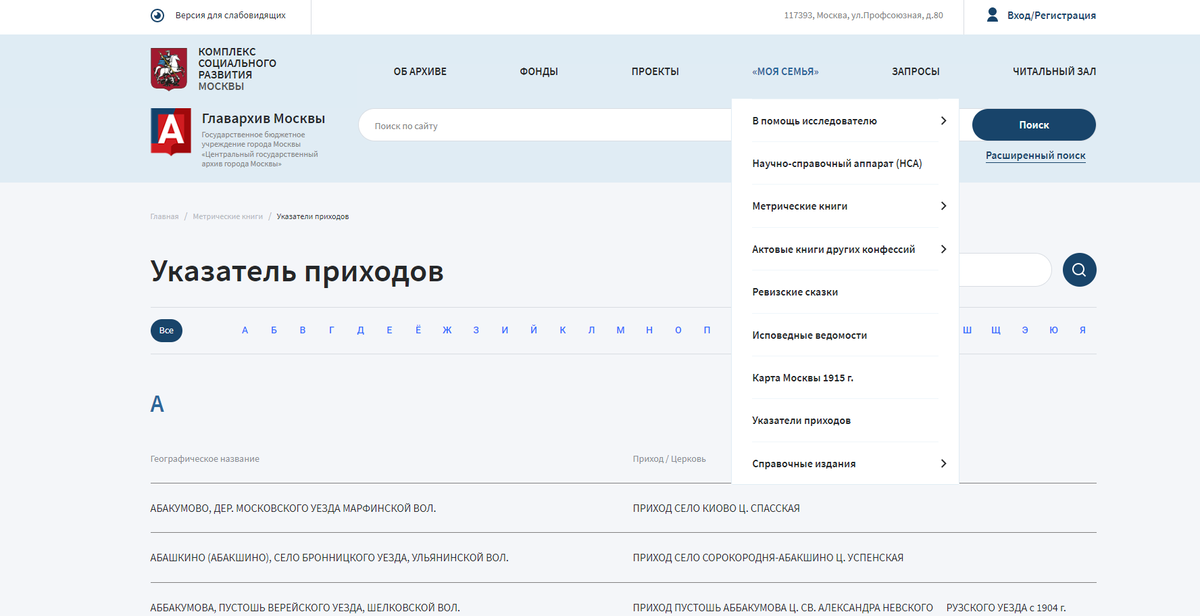Image resolution: width=1200 pixels, height=616 pixels.
Task: Select Научно-справочный аппарат (НСА) menu entry
Action: pyautogui.click(x=837, y=163)
